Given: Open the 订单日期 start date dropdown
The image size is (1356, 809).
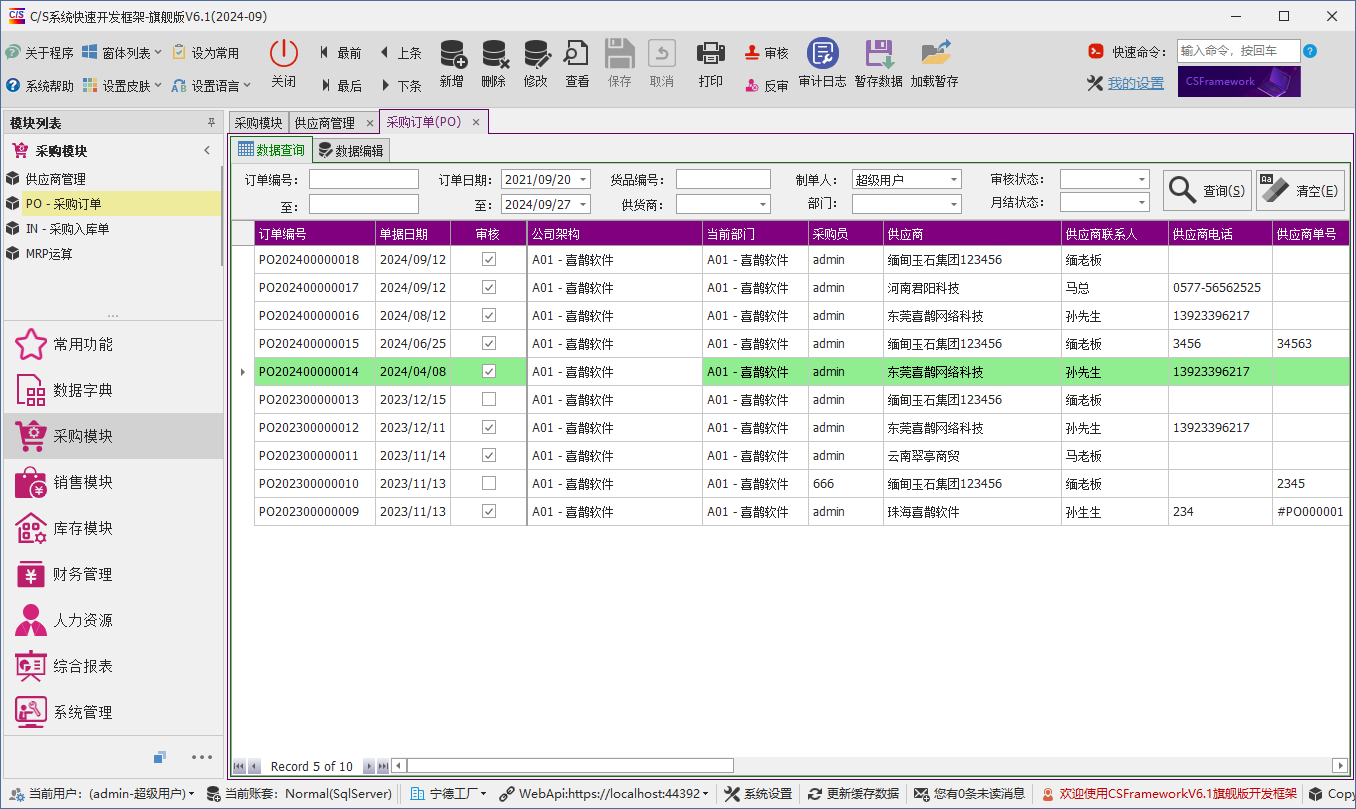Looking at the screenshot, I should (x=583, y=180).
